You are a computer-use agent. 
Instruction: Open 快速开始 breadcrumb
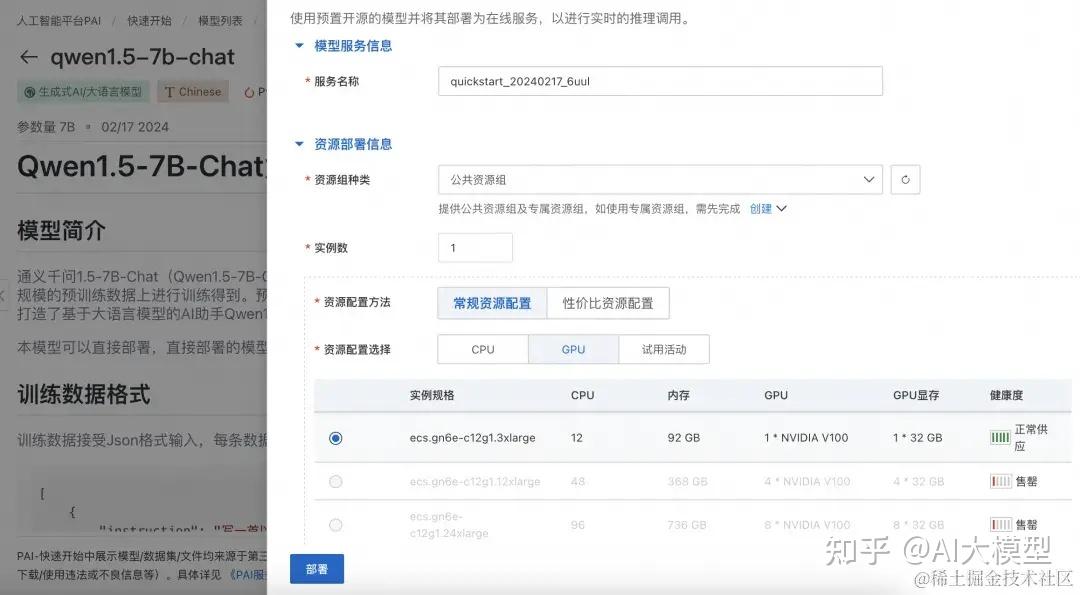pyautogui.click(x=149, y=21)
